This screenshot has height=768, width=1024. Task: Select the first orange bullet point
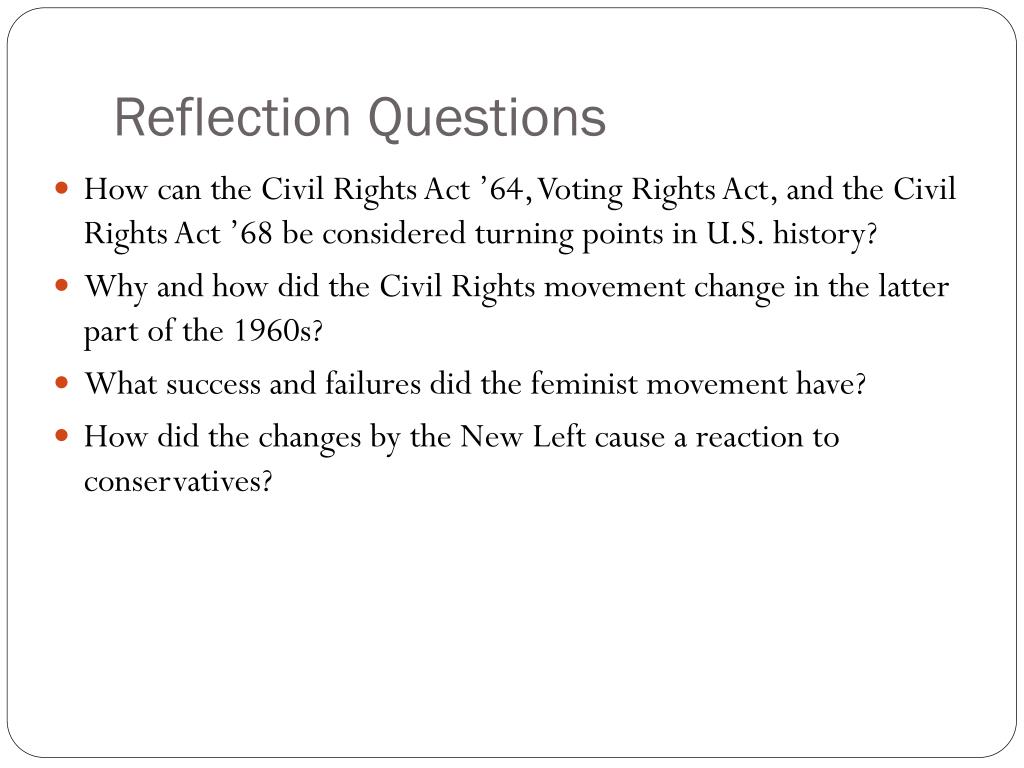[62, 189]
